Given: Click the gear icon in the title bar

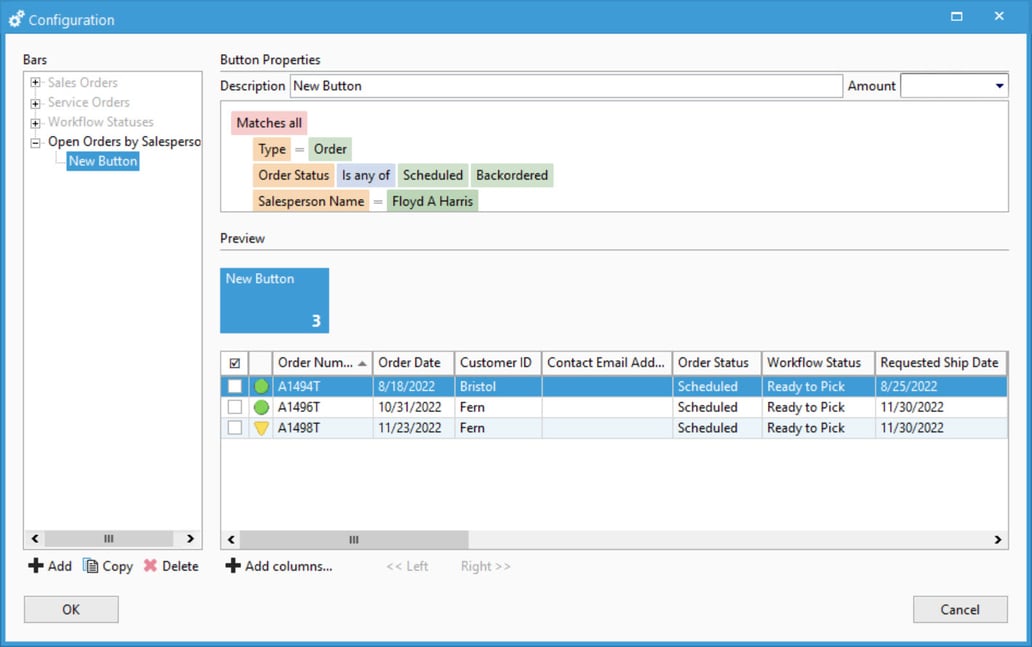Looking at the screenshot, I should pos(14,17).
